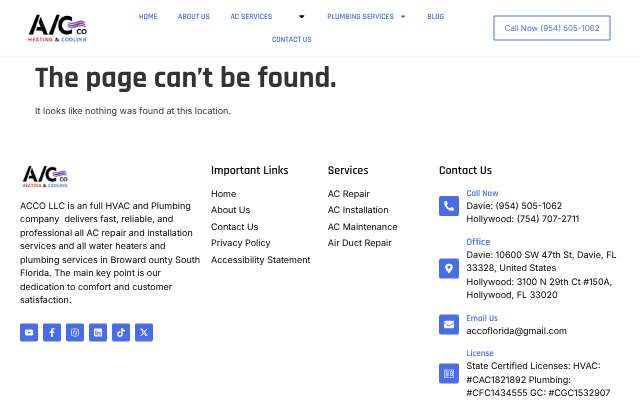
Task: Open the AC Installation service link
Action: coord(358,210)
